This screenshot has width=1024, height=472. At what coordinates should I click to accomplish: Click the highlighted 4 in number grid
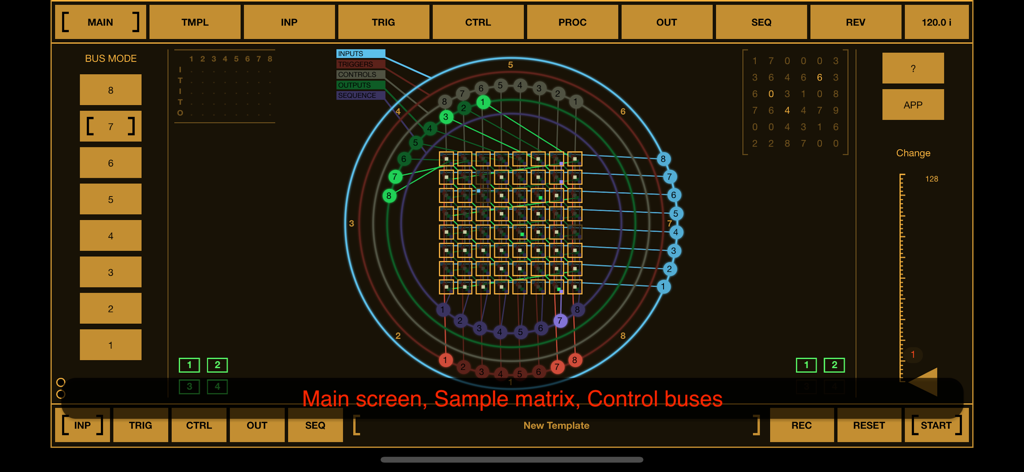click(x=788, y=110)
